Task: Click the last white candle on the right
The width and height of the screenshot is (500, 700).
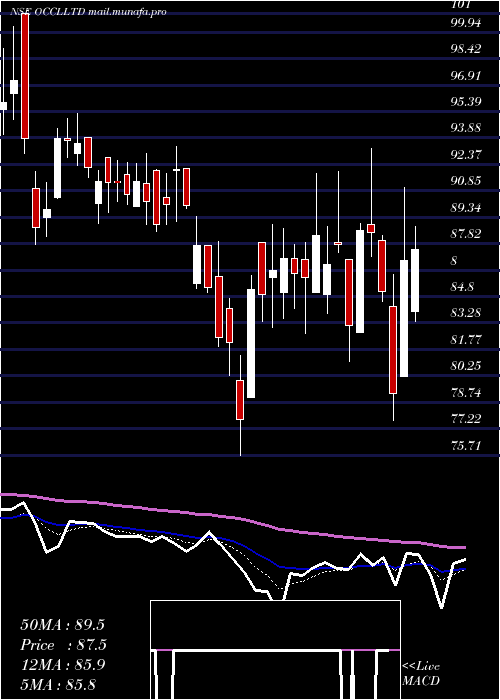Action: [415, 280]
